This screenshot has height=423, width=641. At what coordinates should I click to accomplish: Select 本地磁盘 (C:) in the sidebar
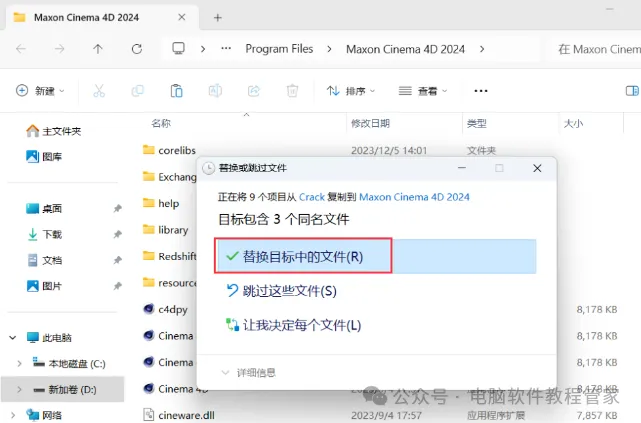pos(69,363)
